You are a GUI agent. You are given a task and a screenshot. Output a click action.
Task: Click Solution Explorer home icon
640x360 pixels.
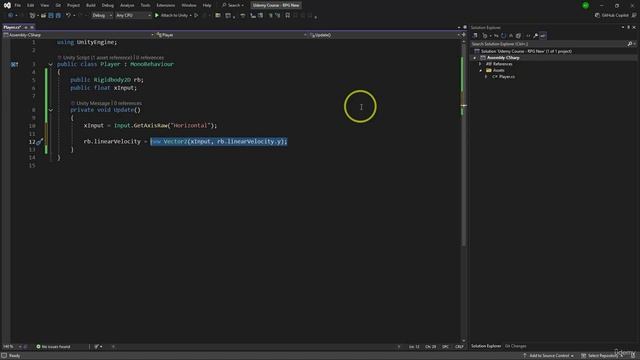click(475, 36)
